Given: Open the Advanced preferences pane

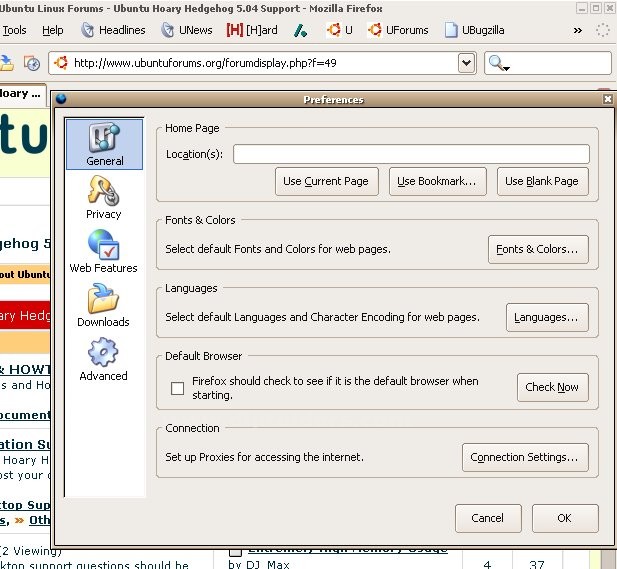Looking at the screenshot, I should tap(103, 359).
